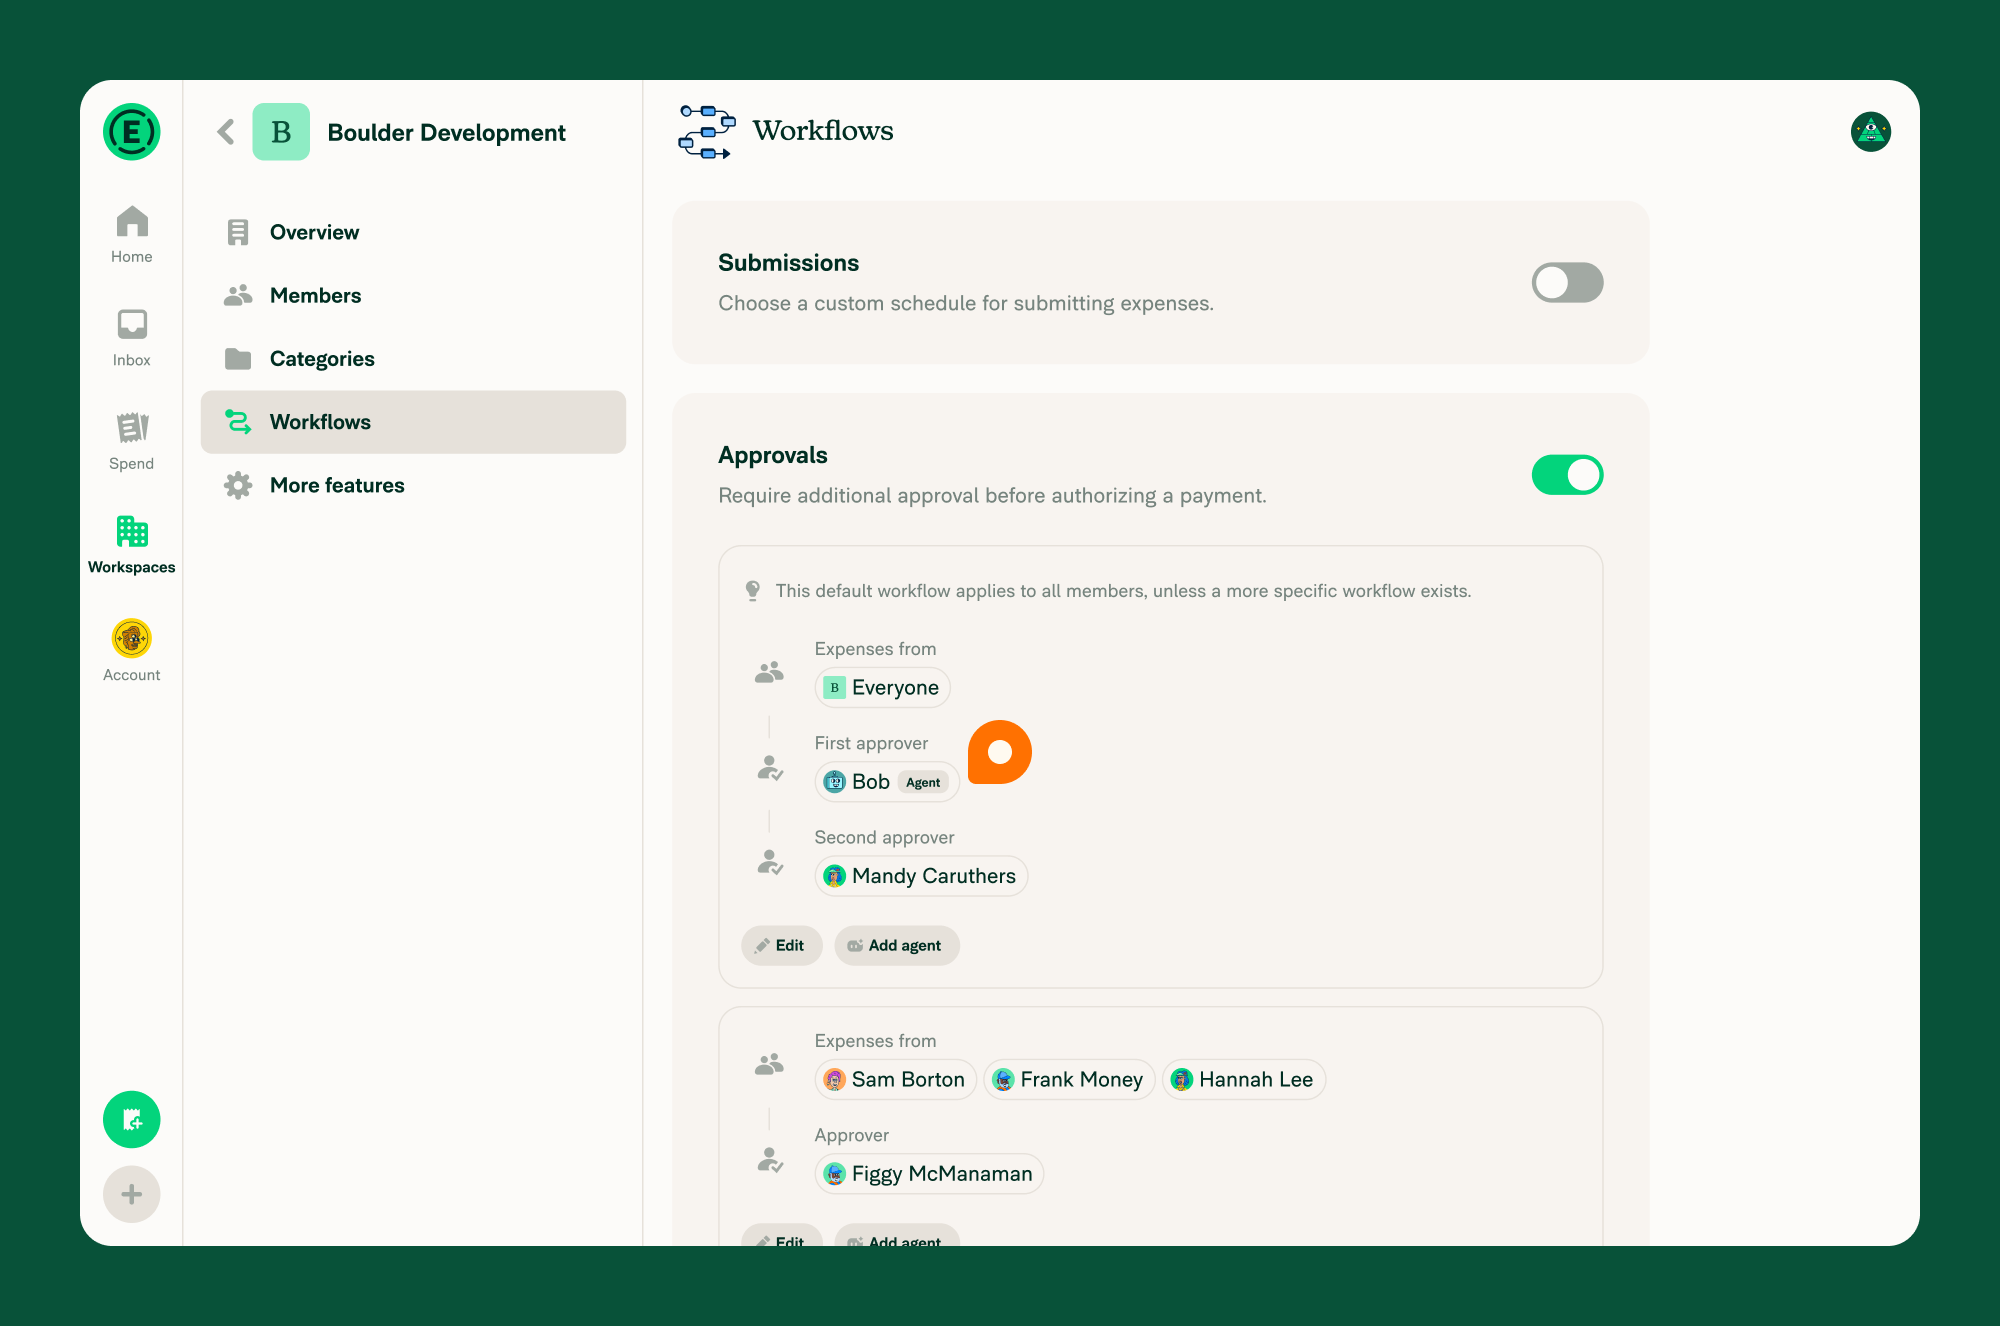Click the green create expense button
The image size is (2000, 1326).
coord(131,1119)
